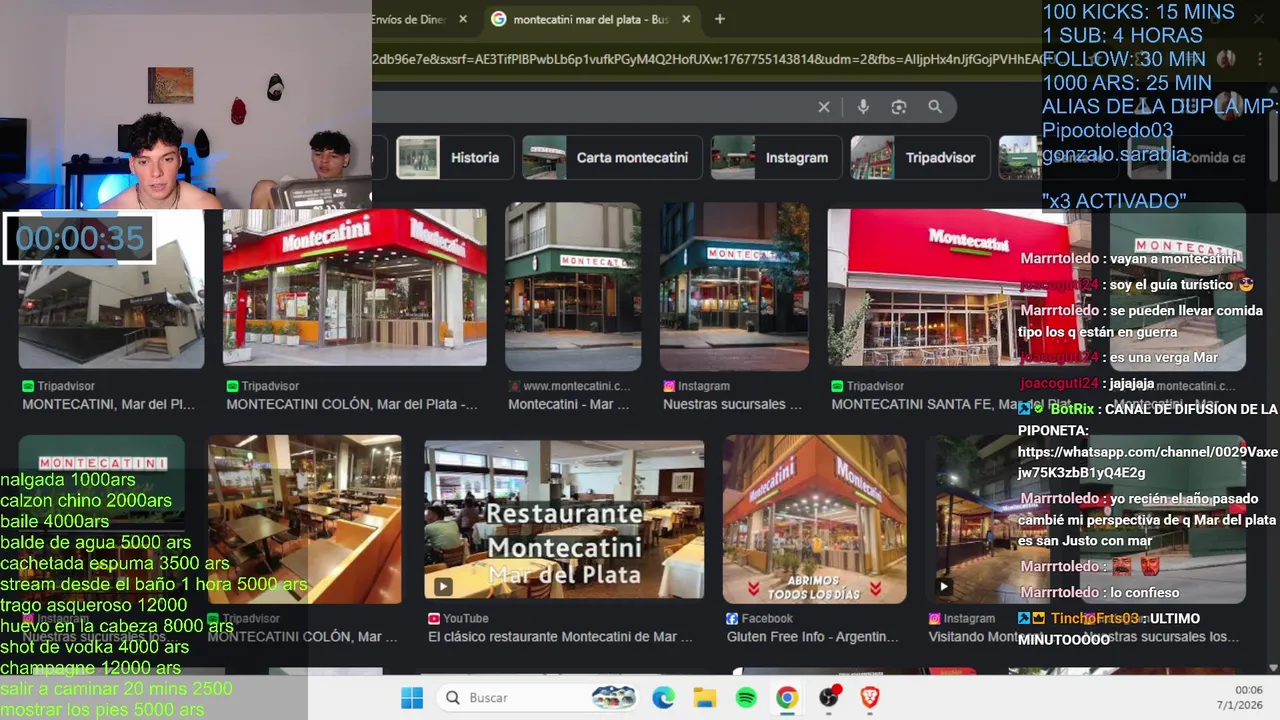Open the Nuestras sucursales Instagram image
Viewport: 1280px width, 720px height.
(734, 288)
